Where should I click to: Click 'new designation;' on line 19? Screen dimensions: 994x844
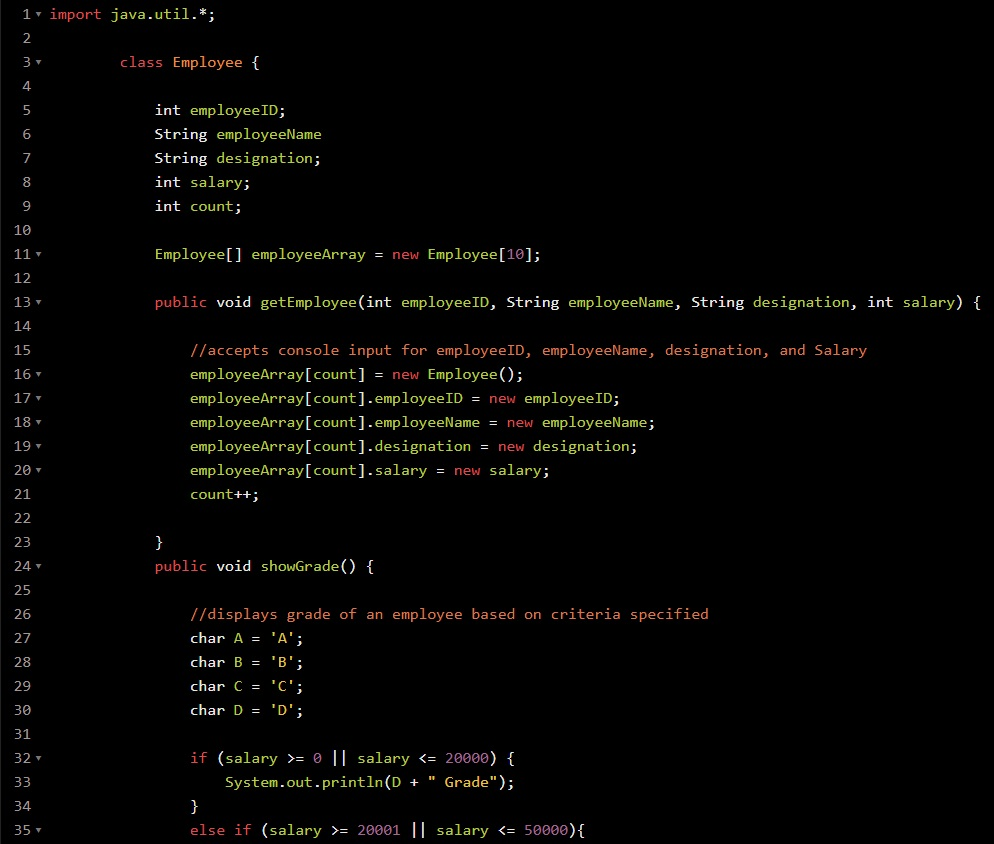(567, 447)
